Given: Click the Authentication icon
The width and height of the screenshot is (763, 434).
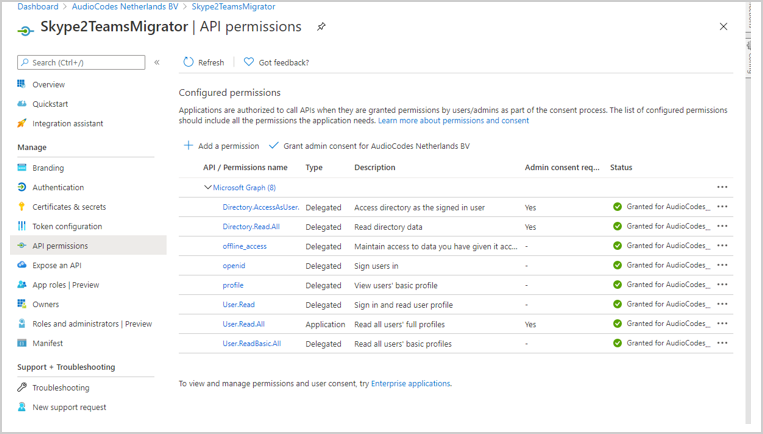Looking at the screenshot, I should tap(21, 187).
